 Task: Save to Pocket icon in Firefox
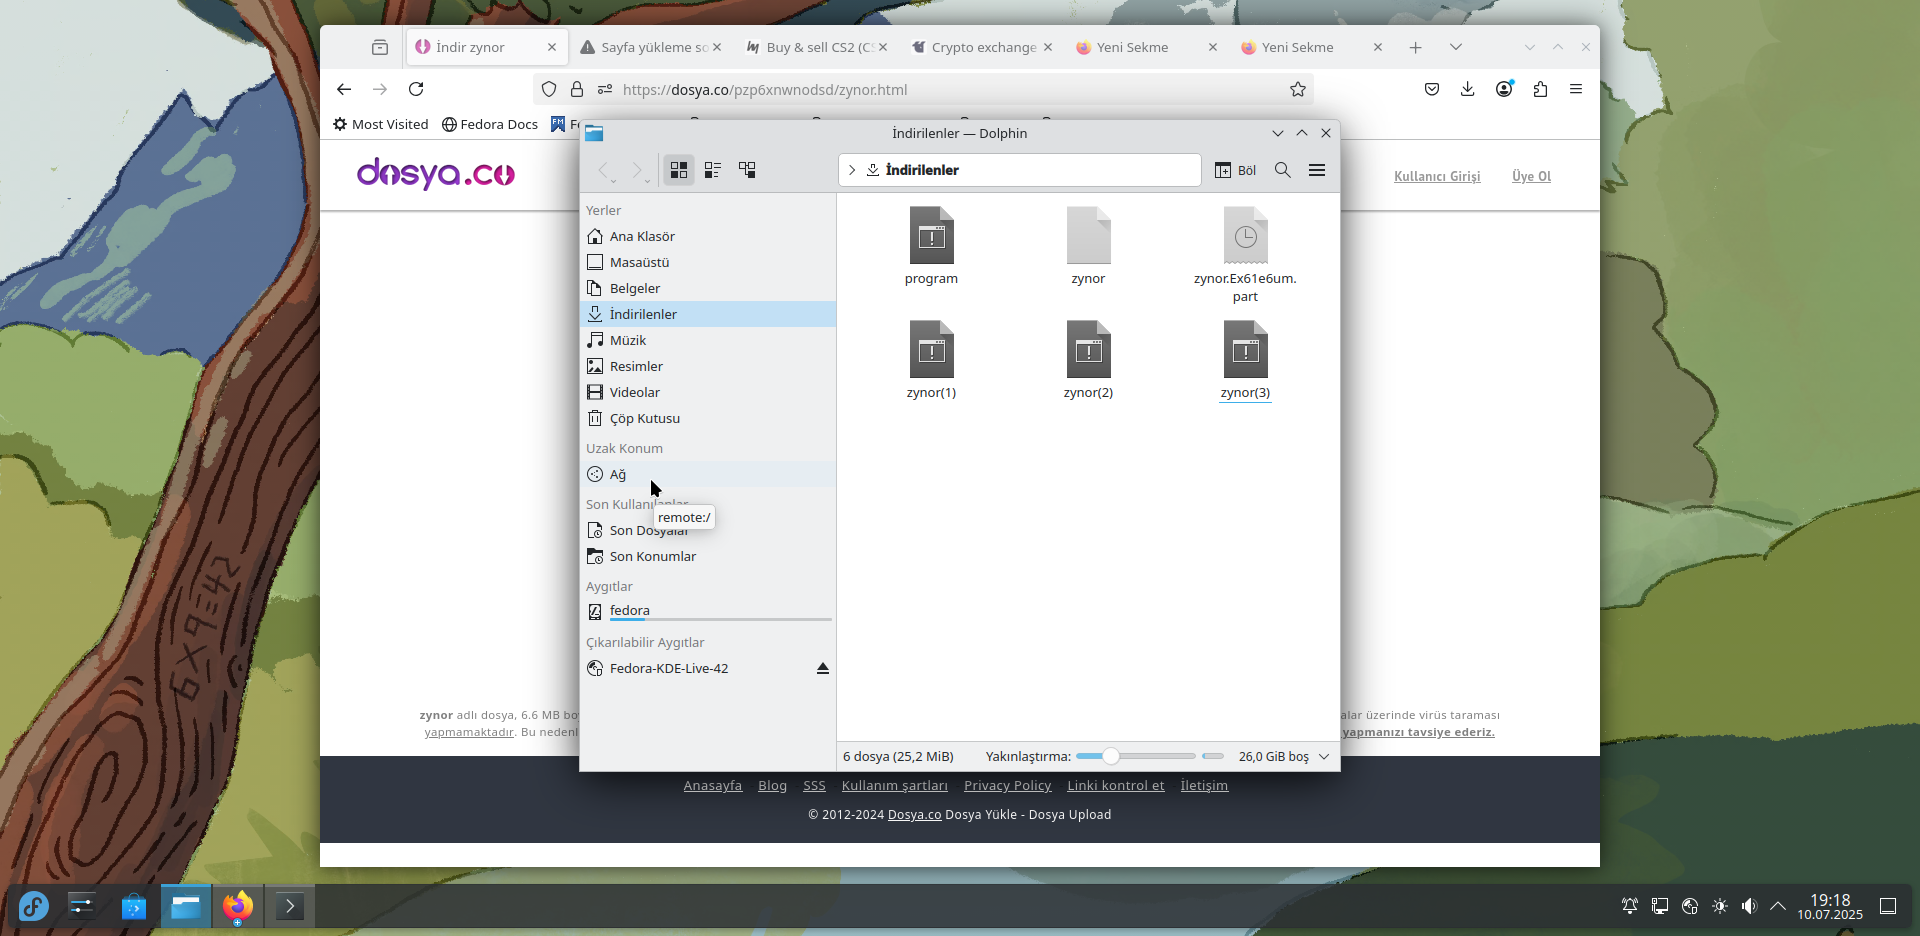pyautogui.click(x=1432, y=89)
